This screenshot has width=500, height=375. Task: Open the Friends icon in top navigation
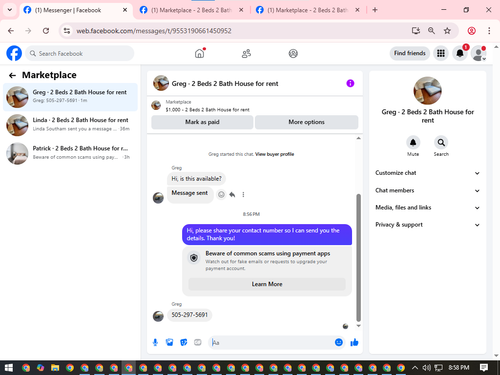click(246, 53)
